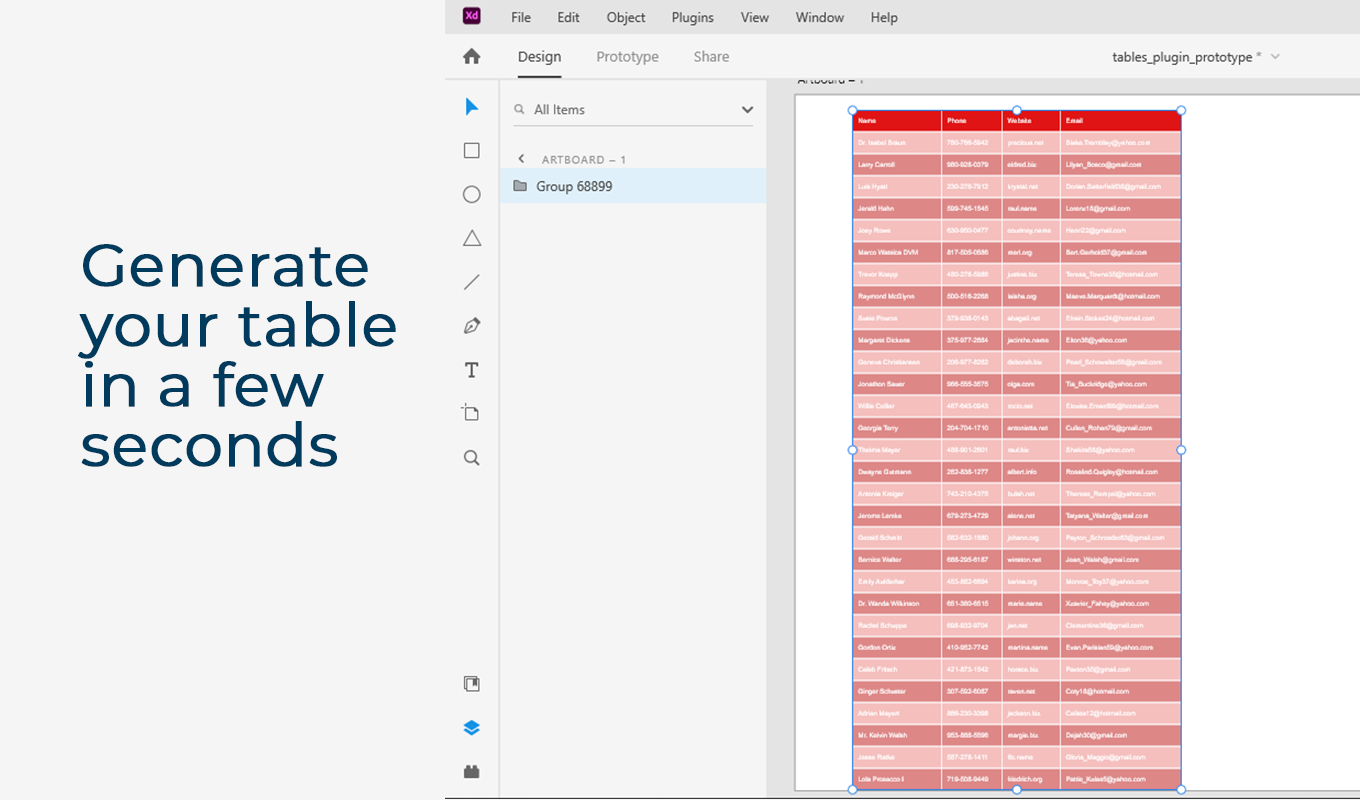Open the Object menu
This screenshot has width=1360, height=800.
pos(626,17)
